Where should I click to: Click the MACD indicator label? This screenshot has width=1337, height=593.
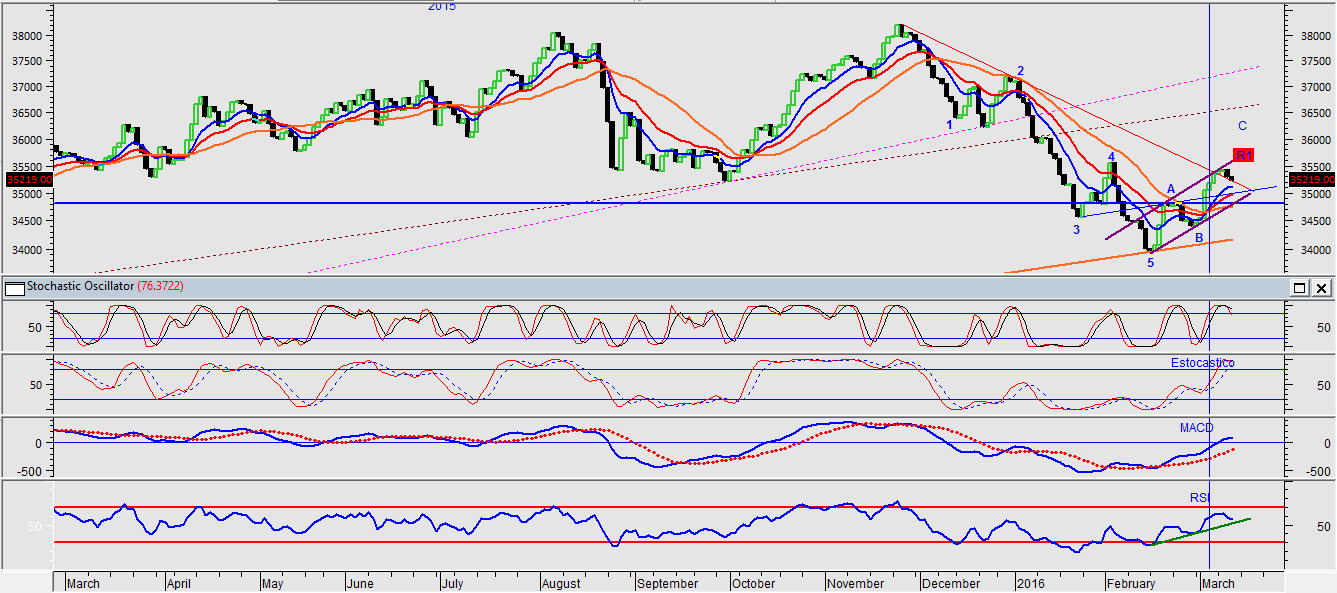(1195, 428)
